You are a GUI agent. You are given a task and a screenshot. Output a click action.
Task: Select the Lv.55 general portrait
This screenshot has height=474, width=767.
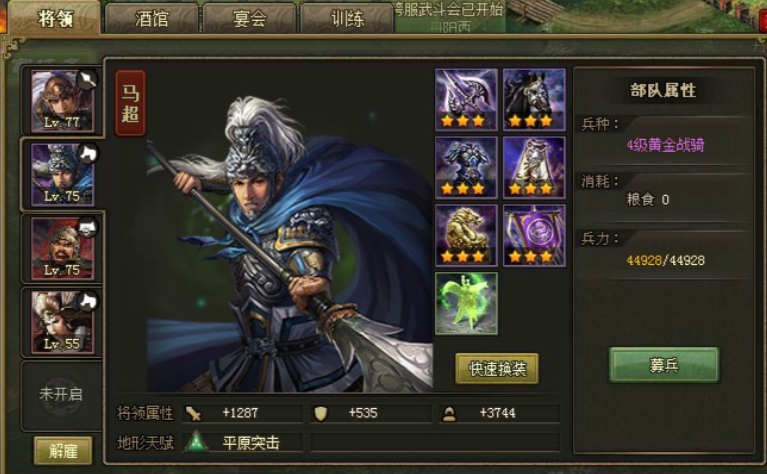coord(62,322)
